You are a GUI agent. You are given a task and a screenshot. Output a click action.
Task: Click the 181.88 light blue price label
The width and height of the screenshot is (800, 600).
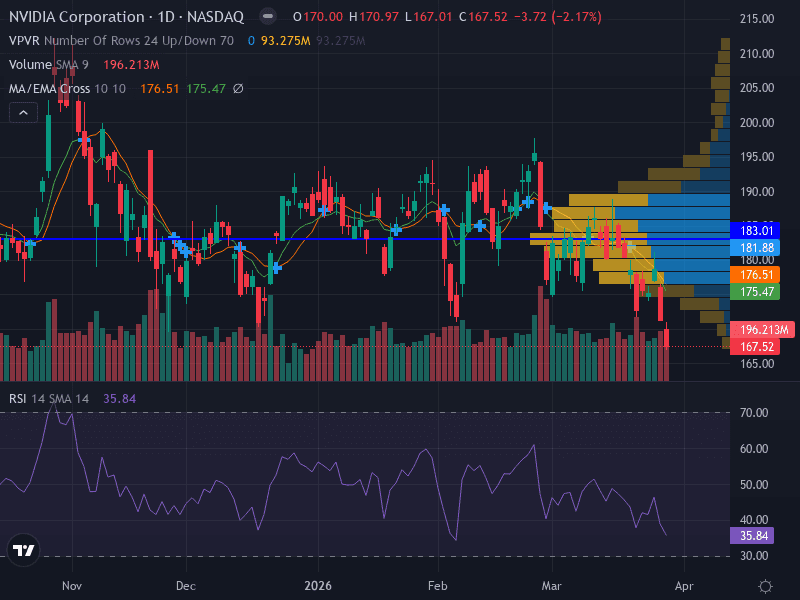tap(755, 248)
